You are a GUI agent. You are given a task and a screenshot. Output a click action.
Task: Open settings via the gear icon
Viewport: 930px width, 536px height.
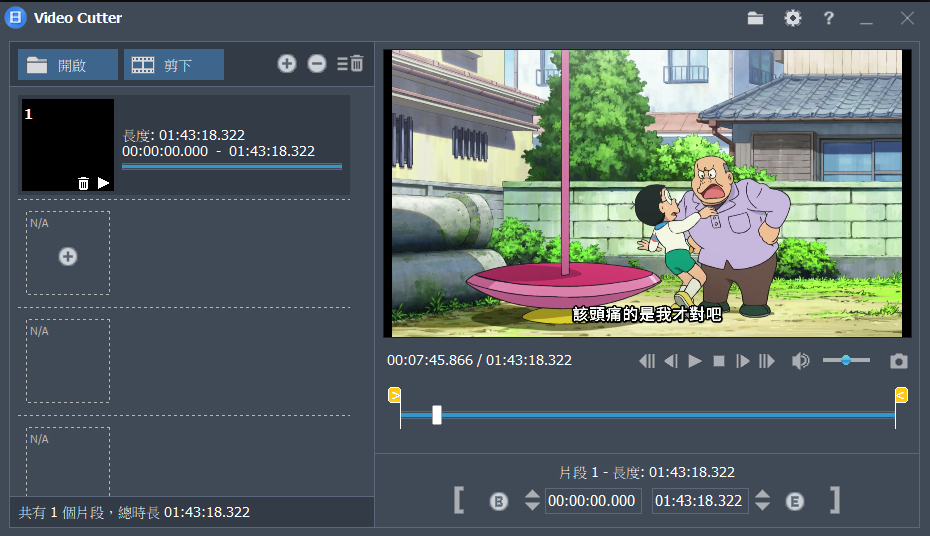coord(792,18)
